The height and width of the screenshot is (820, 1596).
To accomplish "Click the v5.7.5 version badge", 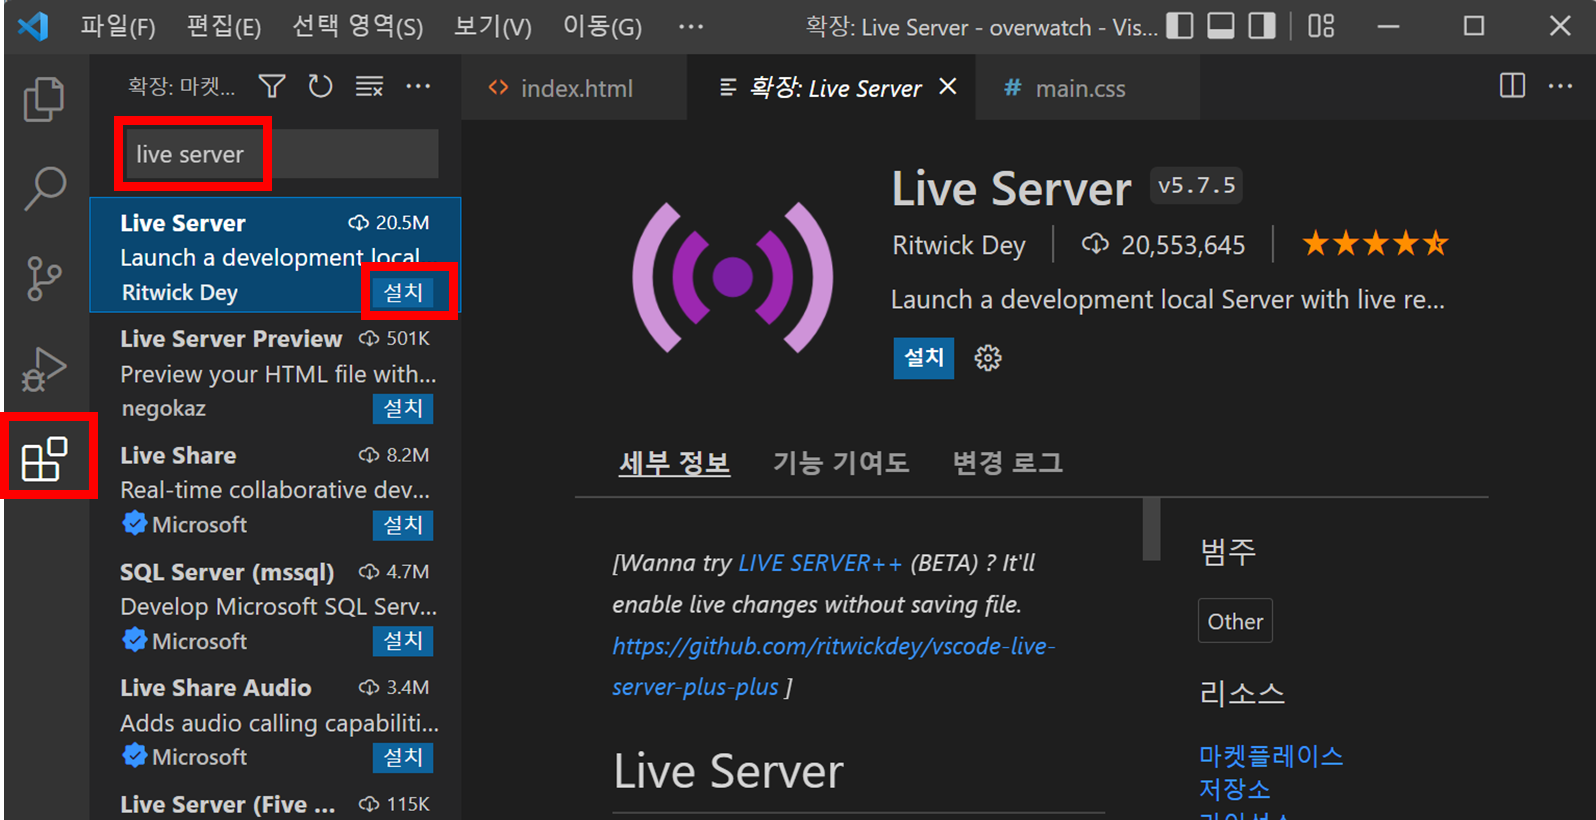I will [1196, 185].
